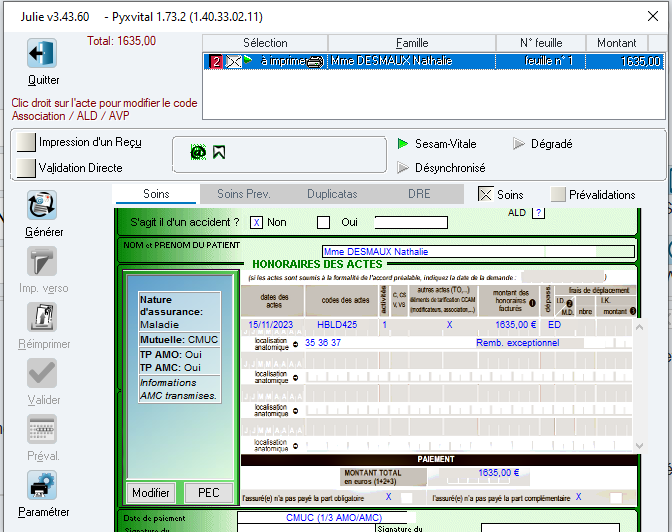
Task: Click the MONTANT TOTAL 1635,00 € value
Action: [x=498, y=473]
